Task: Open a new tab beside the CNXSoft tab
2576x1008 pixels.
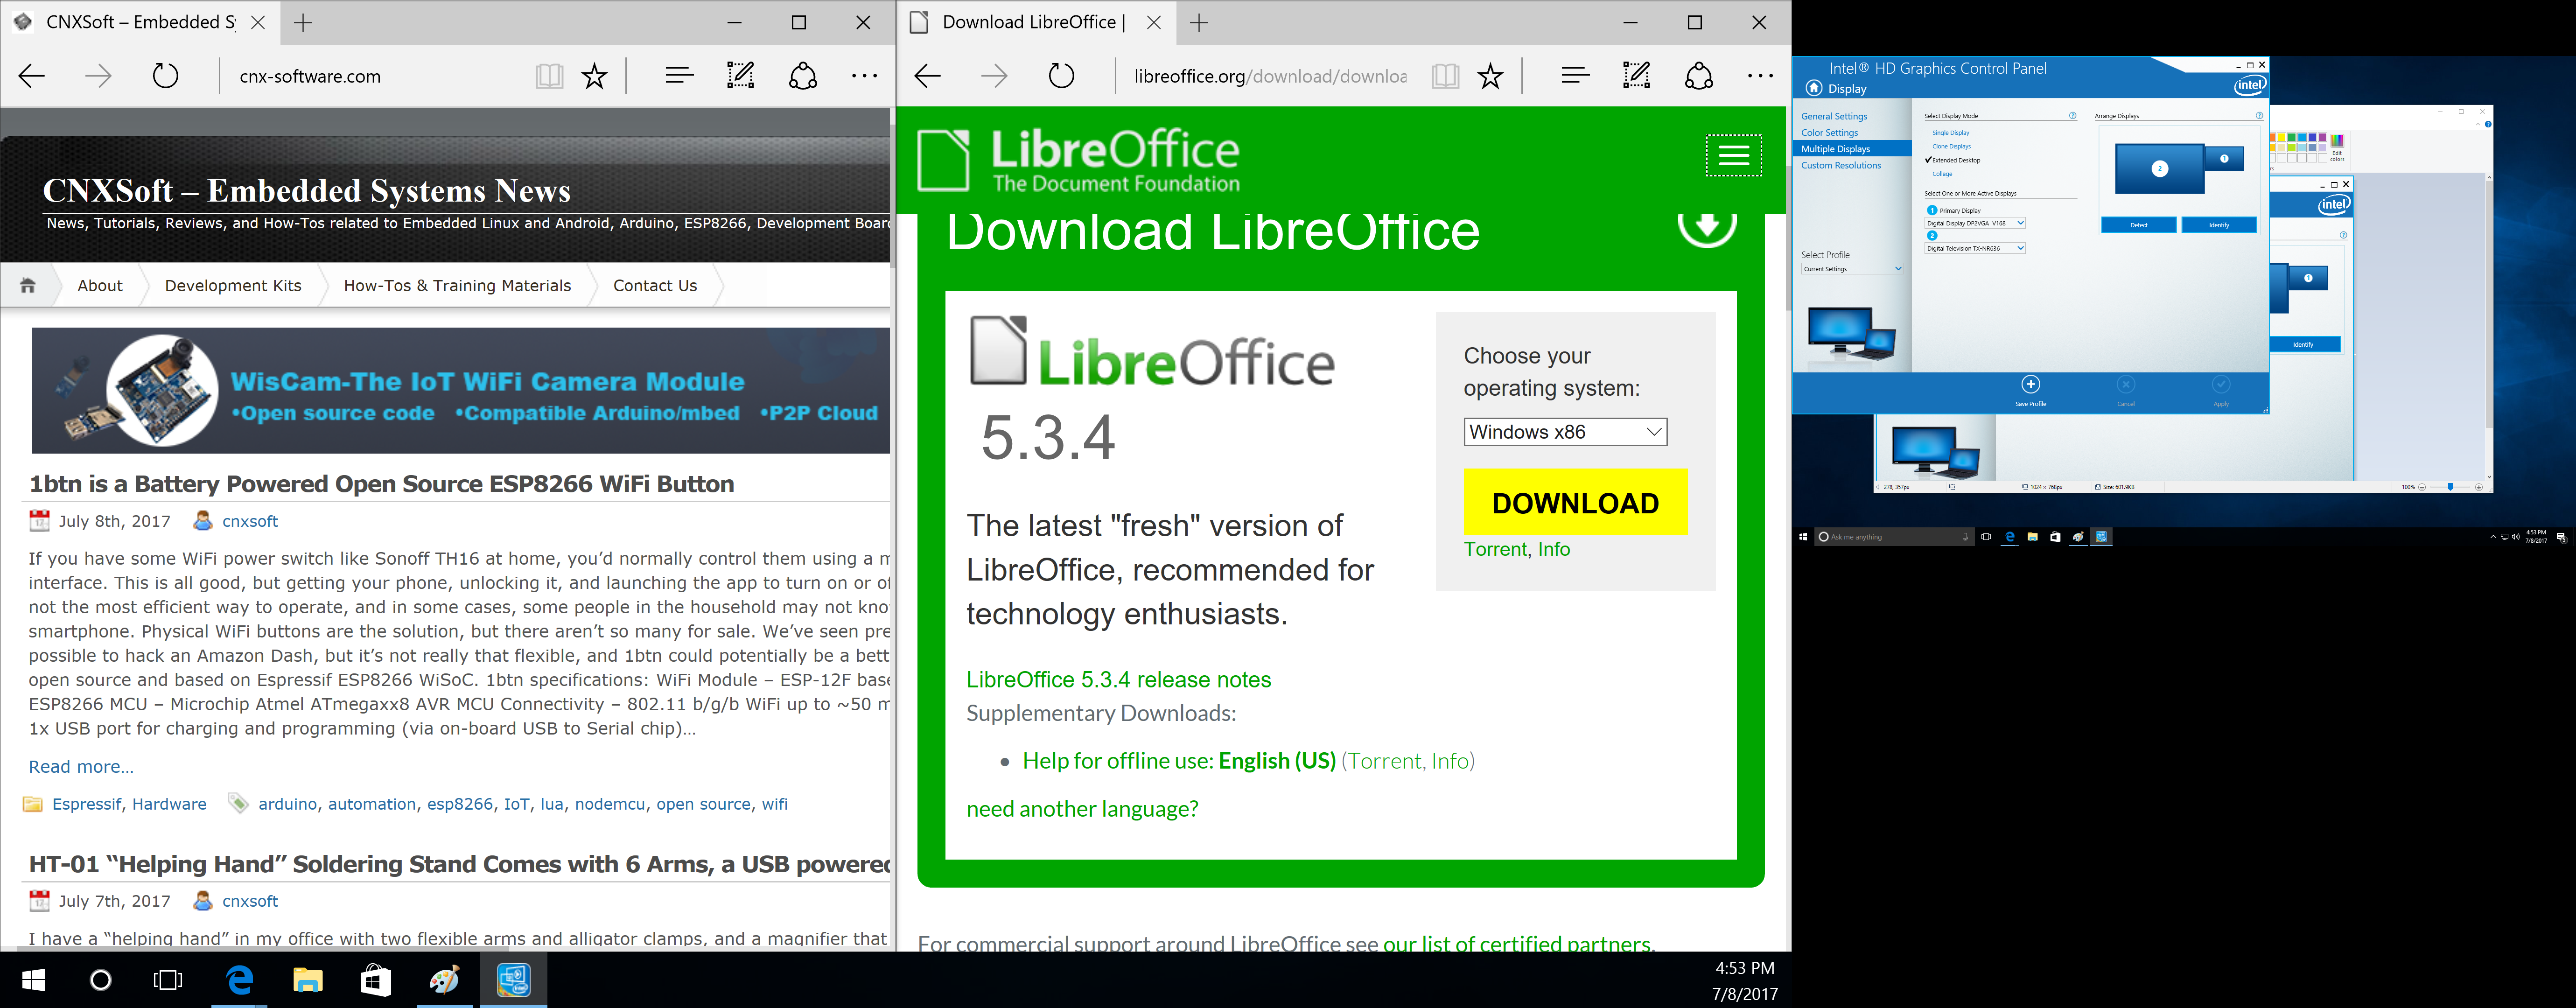Action: pos(303,22)
